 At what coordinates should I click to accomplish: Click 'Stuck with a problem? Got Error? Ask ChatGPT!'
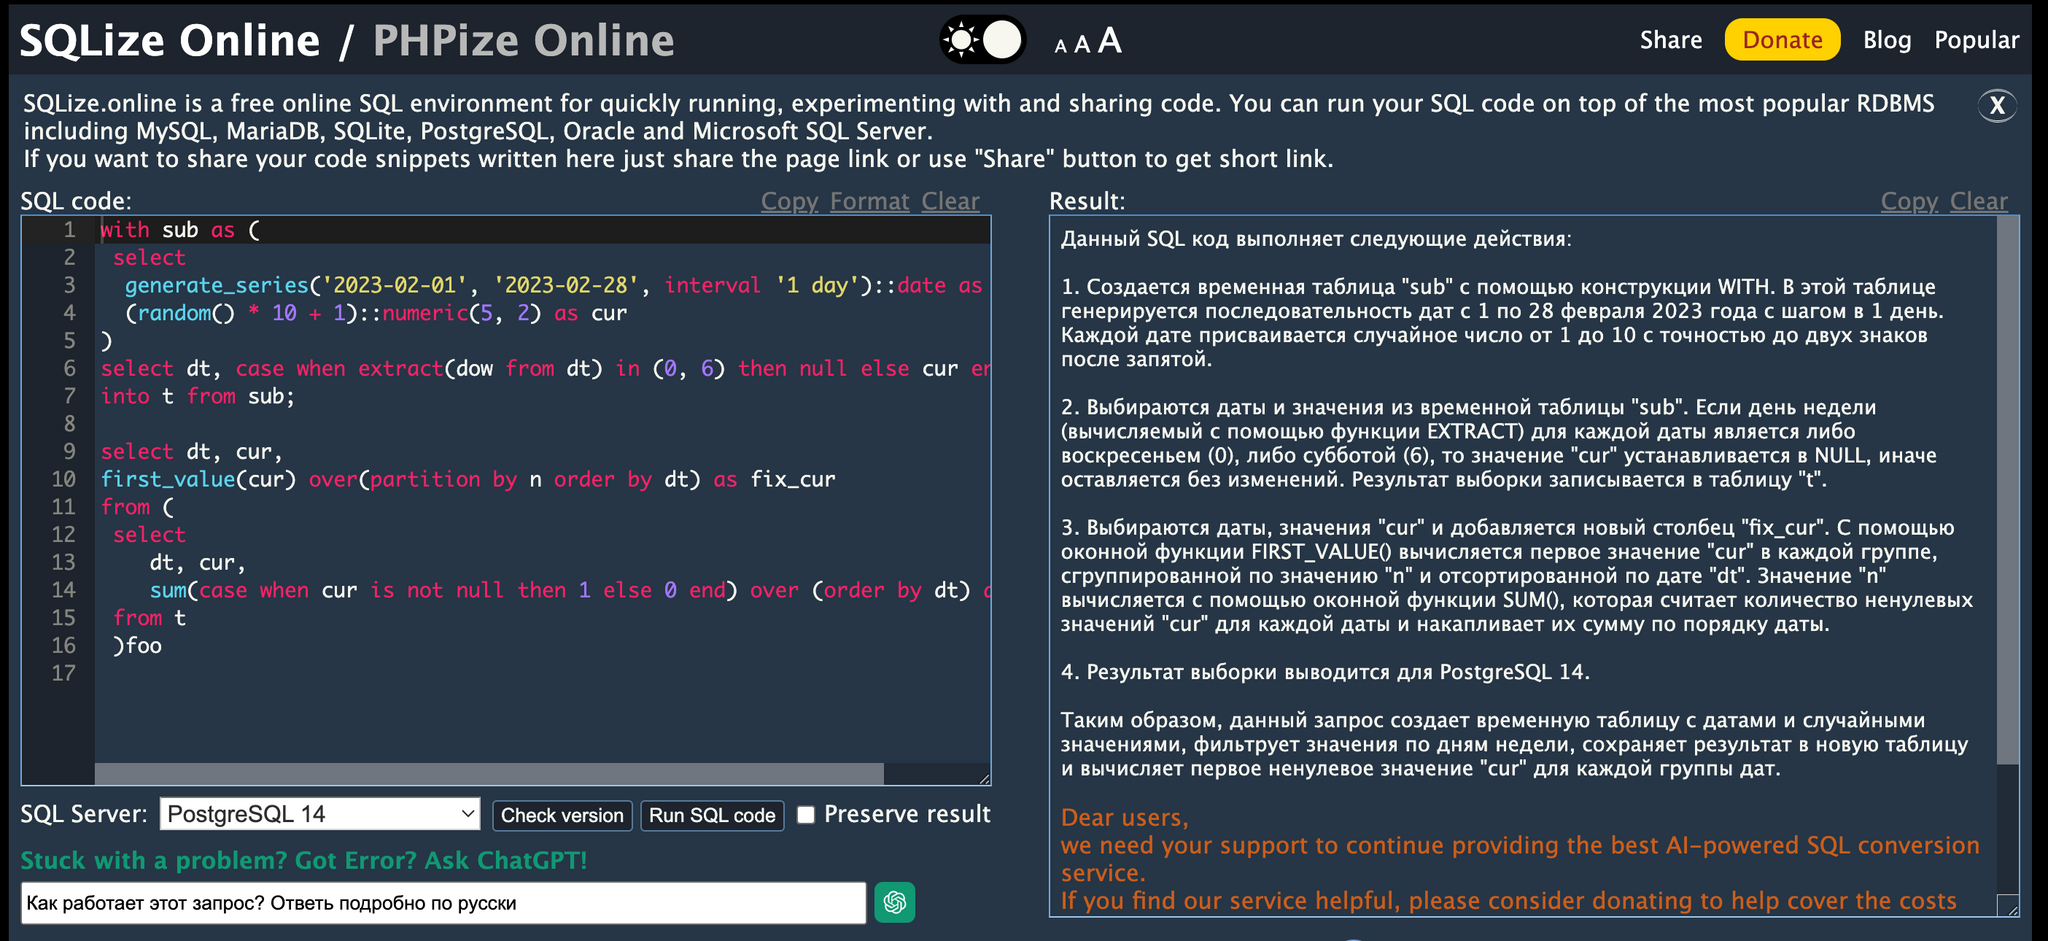point(304,860)
